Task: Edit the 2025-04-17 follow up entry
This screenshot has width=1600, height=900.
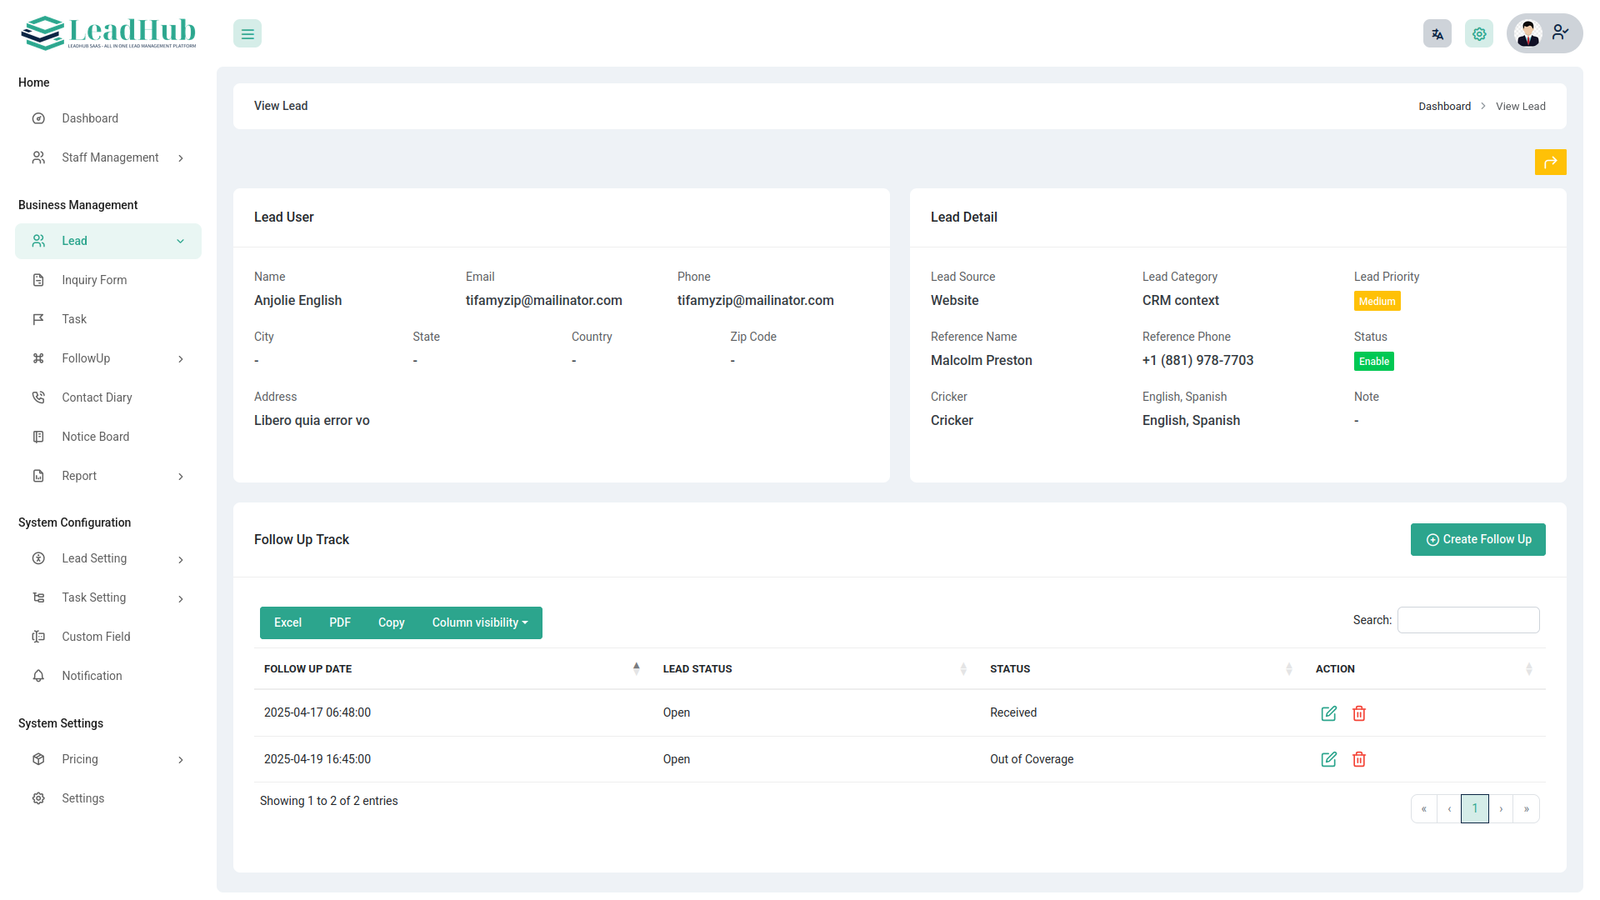Action: [x=1328, y=713]
